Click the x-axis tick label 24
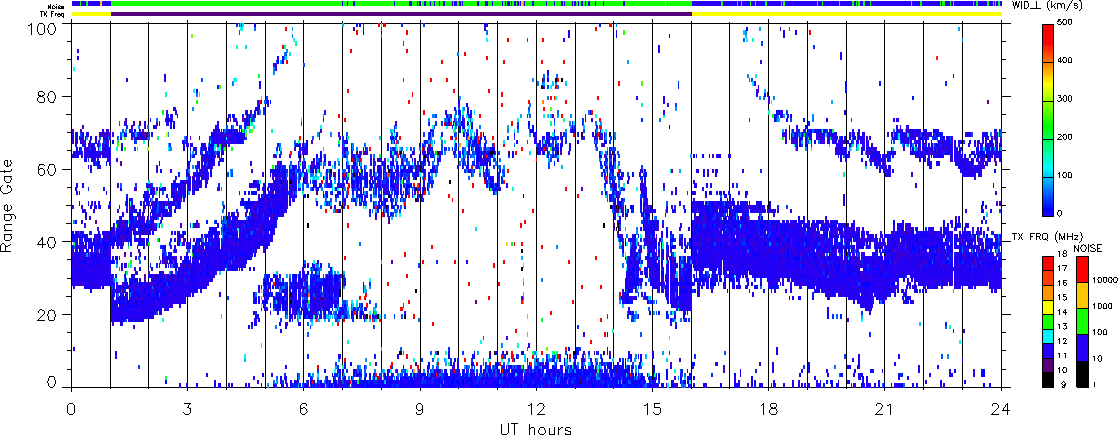The height and width of the screenshot is (435, 1118). click(x=1001, y=410)
